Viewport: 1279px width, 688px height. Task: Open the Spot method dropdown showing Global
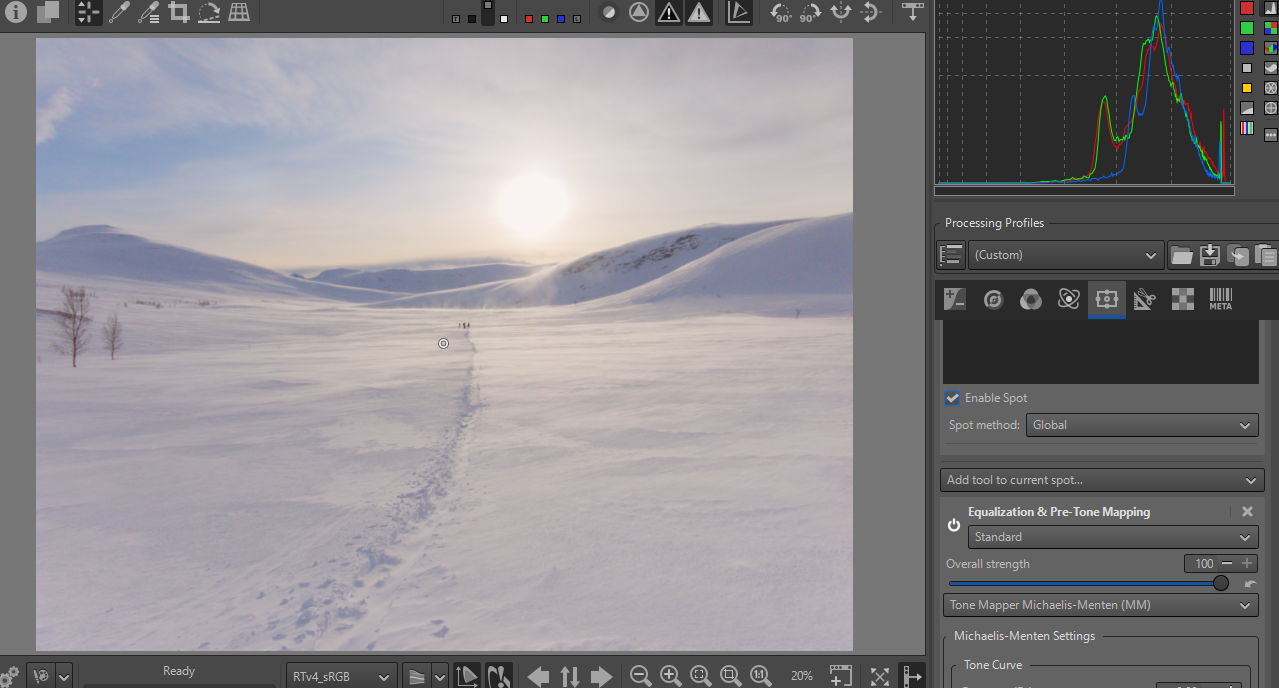click(x=1142, y=425)
